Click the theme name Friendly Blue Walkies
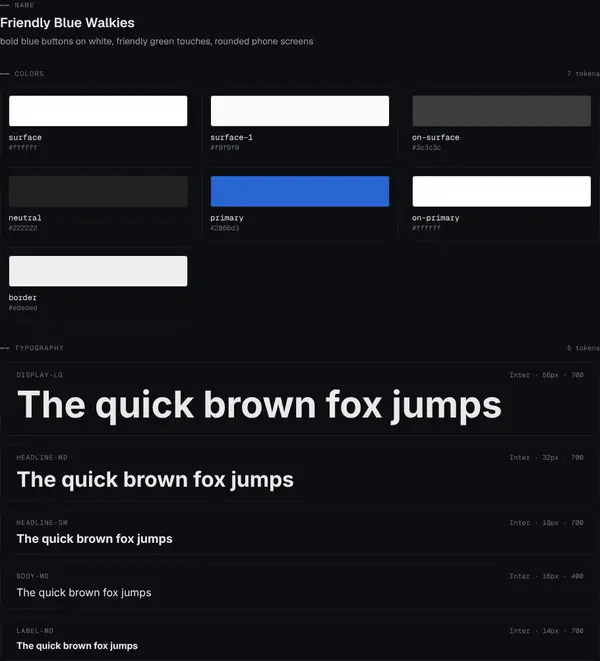 (67, 23)
